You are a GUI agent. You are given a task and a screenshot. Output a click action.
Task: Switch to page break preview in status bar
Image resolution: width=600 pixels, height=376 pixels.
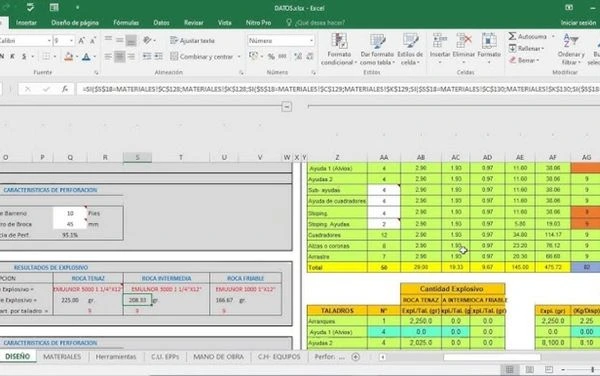(549, 369)
